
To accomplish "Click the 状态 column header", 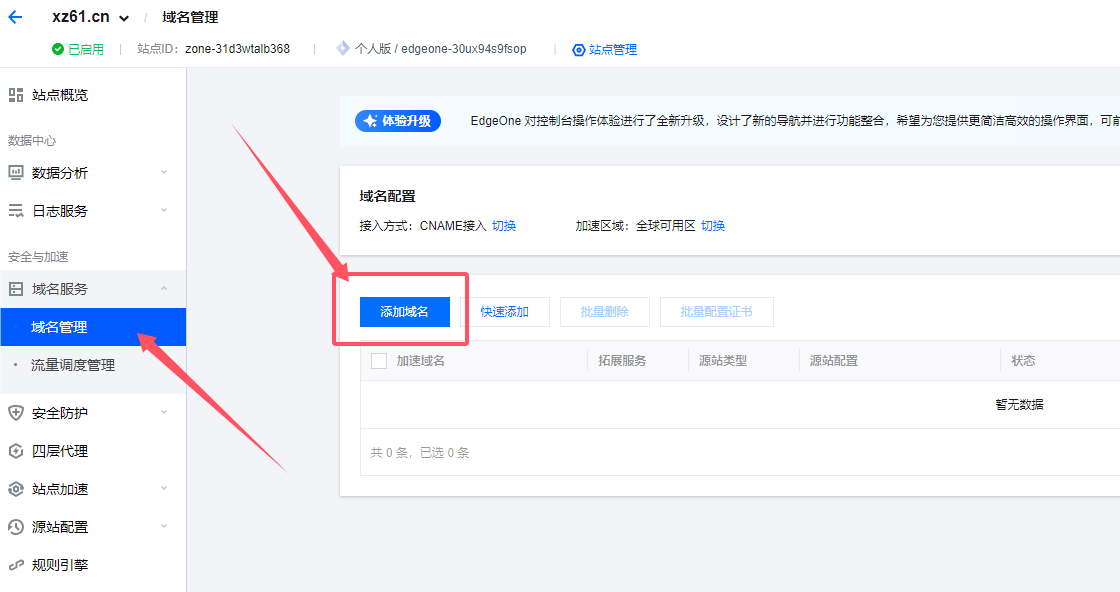I will tap(1023, 361).
